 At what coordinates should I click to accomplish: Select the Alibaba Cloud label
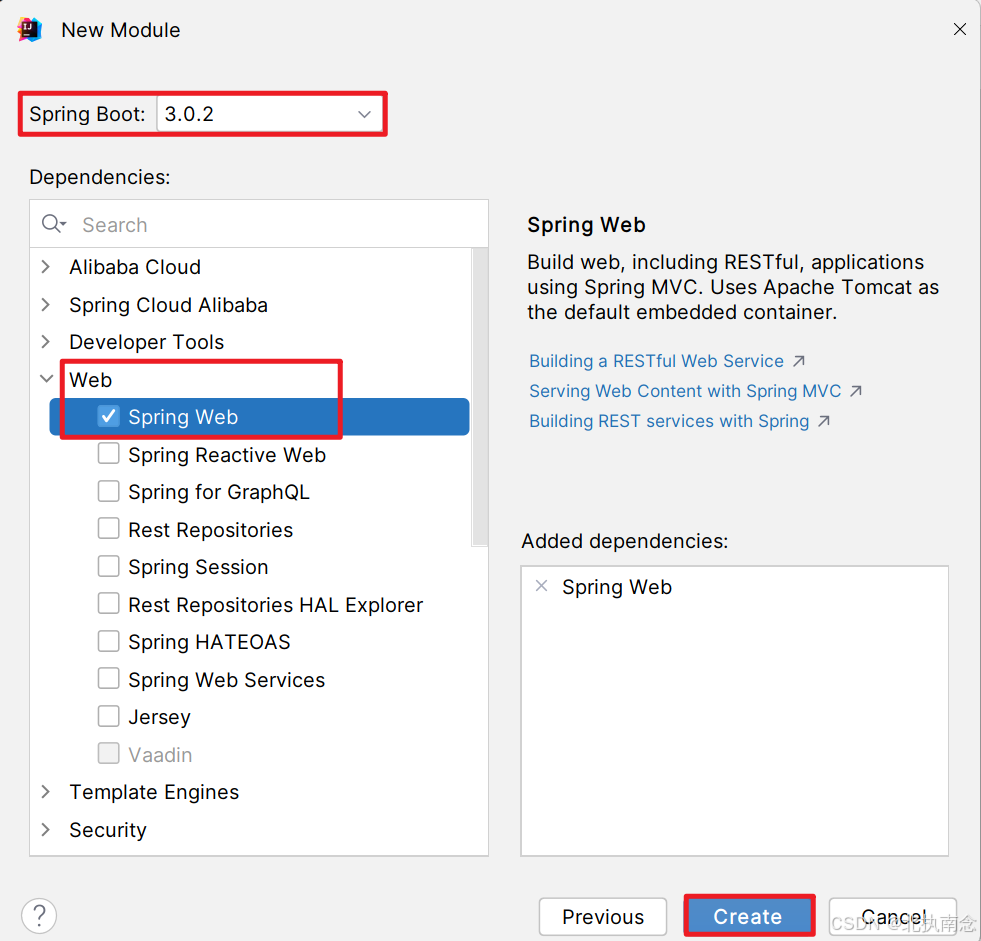[x=135, y=267]
